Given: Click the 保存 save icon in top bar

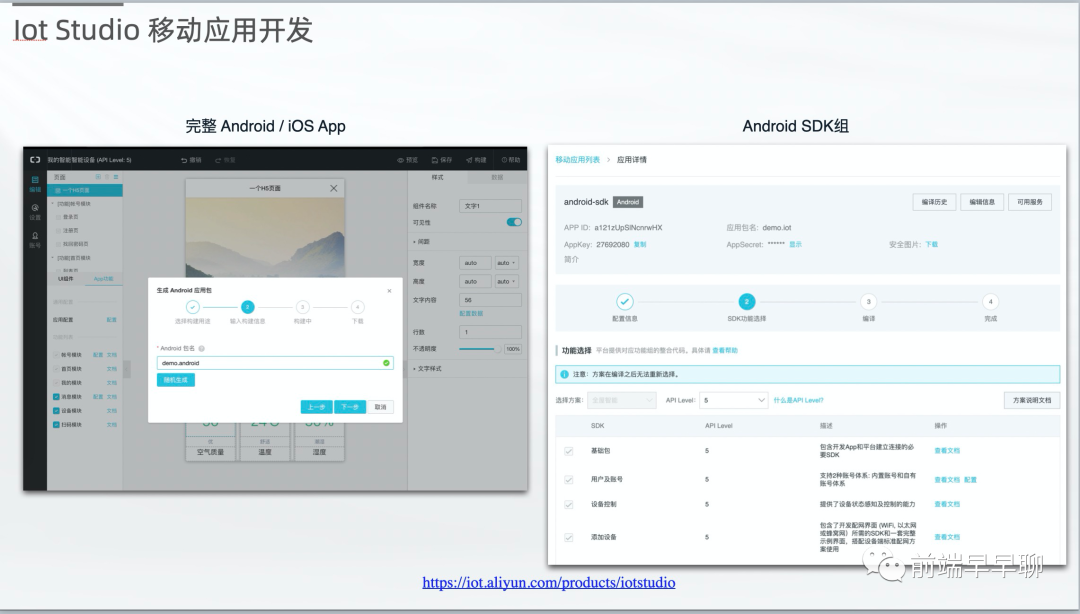Looking at the screenshot, I should coord(435,160).
